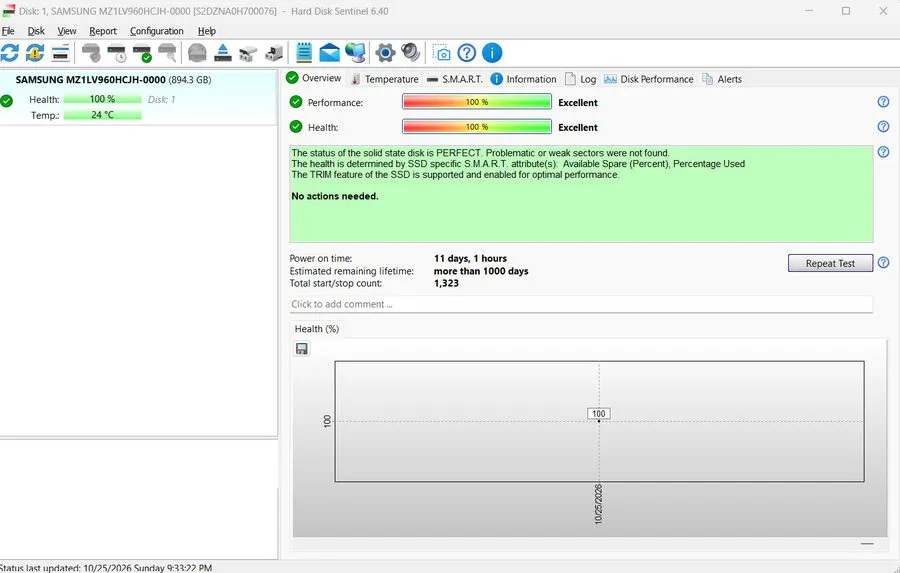Switch to the Information tab
This screenshot has height=573, width=900.
[x=523, y=79]
